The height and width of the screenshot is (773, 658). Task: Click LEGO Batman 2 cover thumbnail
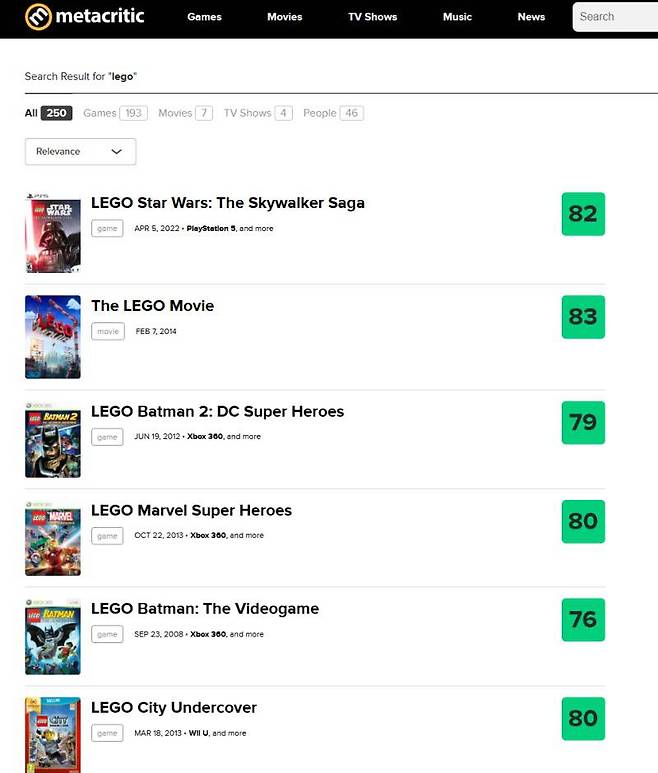(x=52, y=440)
